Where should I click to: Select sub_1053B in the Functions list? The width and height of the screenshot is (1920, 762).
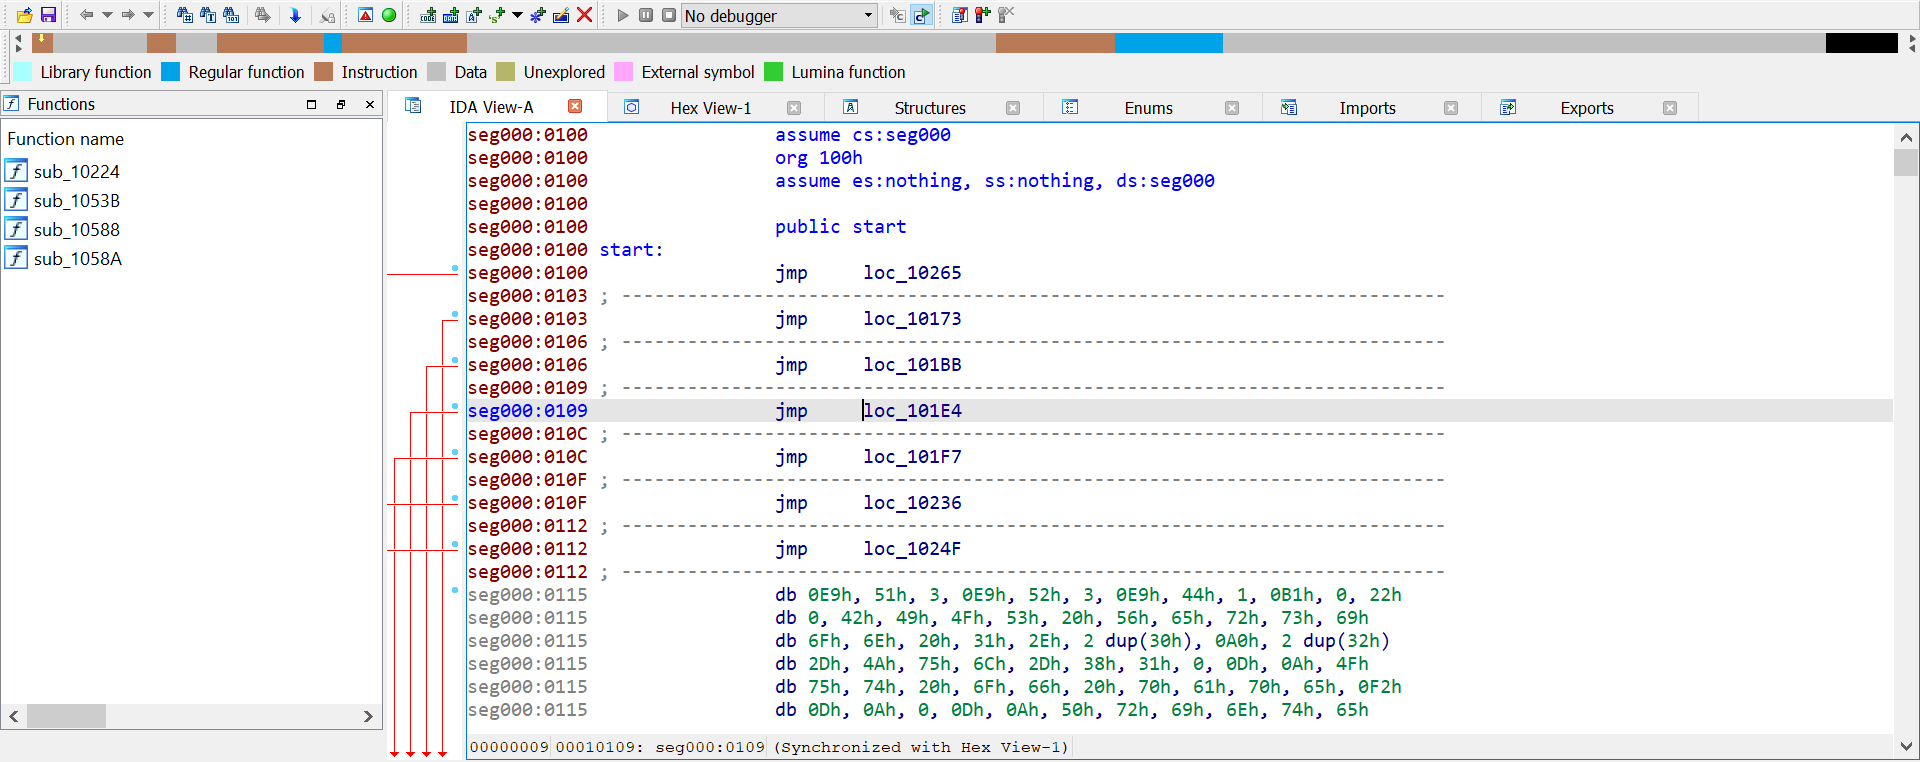coord(77,201)
